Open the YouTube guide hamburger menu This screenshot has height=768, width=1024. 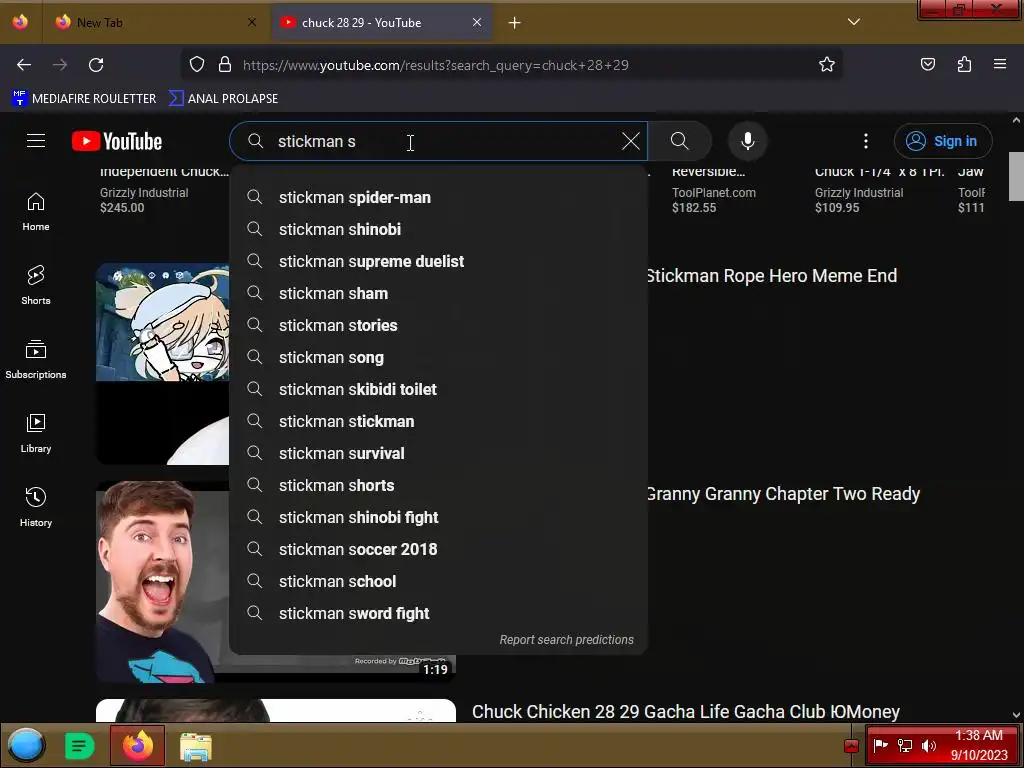pyautogui.click(x=36, y=141)
